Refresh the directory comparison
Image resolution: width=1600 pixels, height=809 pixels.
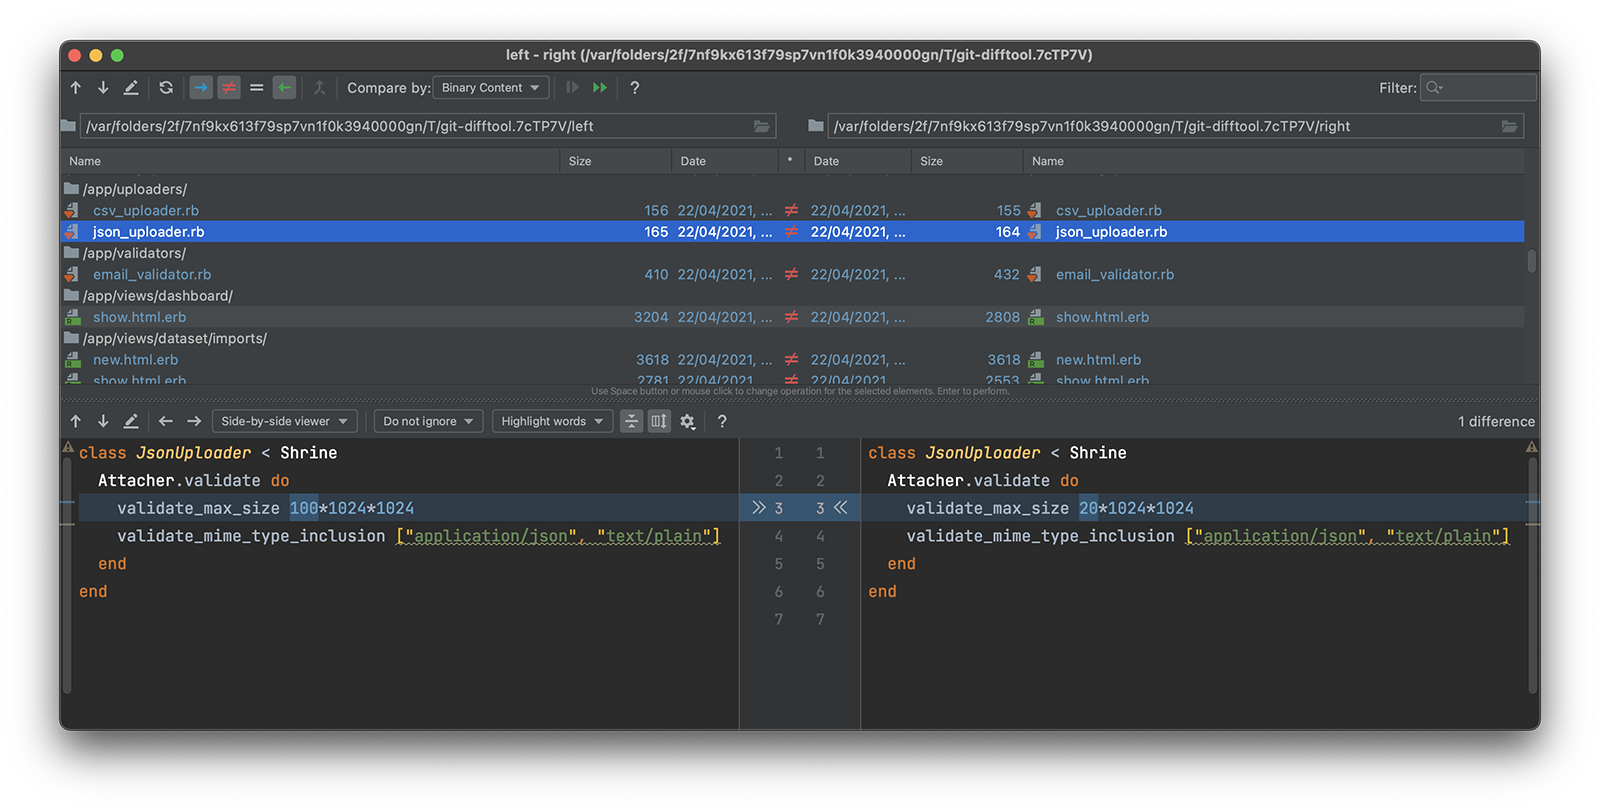click(166, 88)
